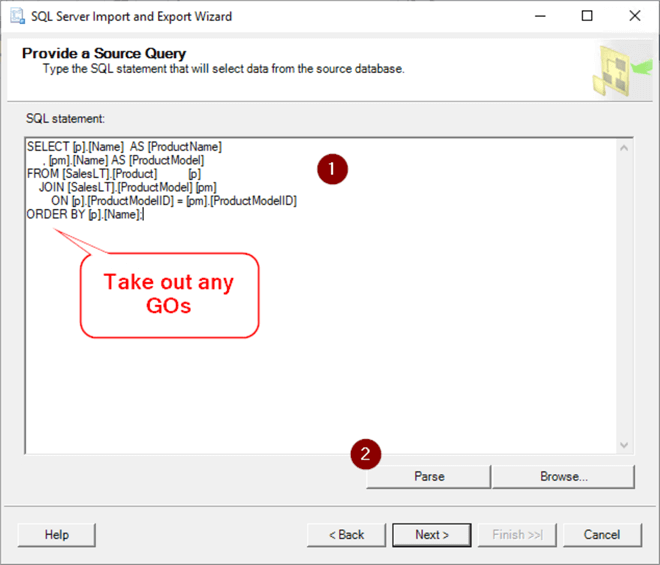Maximize the wizard window
Screen dimensions: 660x565
click(x=587, y=16)
